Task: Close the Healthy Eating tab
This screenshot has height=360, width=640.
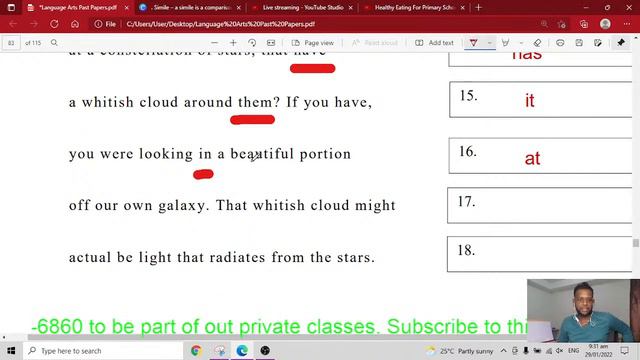Action: [x=462, y=7]
